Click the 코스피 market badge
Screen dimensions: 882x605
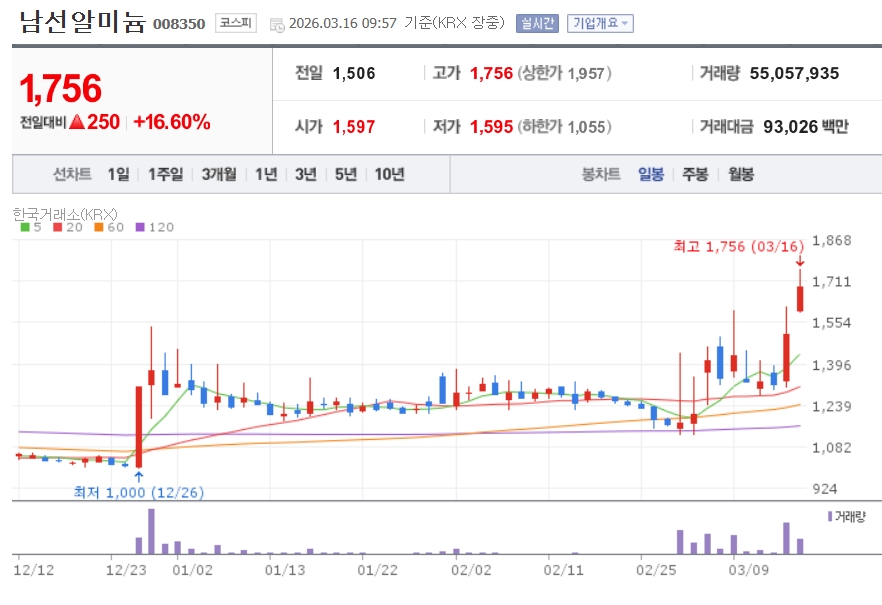pyautogui.click(x=236, y=23)
